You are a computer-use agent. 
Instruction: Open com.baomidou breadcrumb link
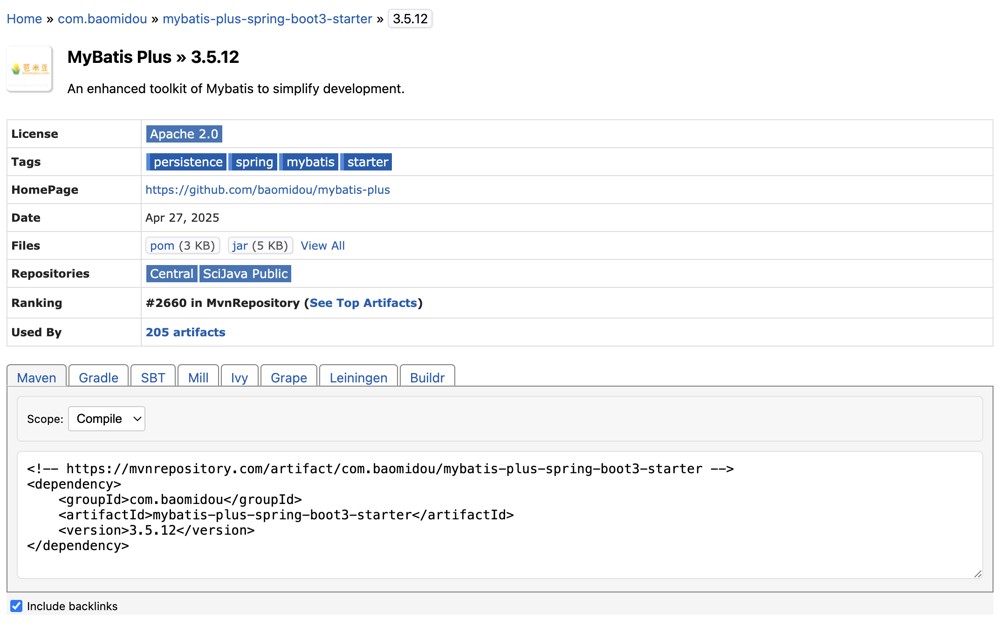coord(102,19)
